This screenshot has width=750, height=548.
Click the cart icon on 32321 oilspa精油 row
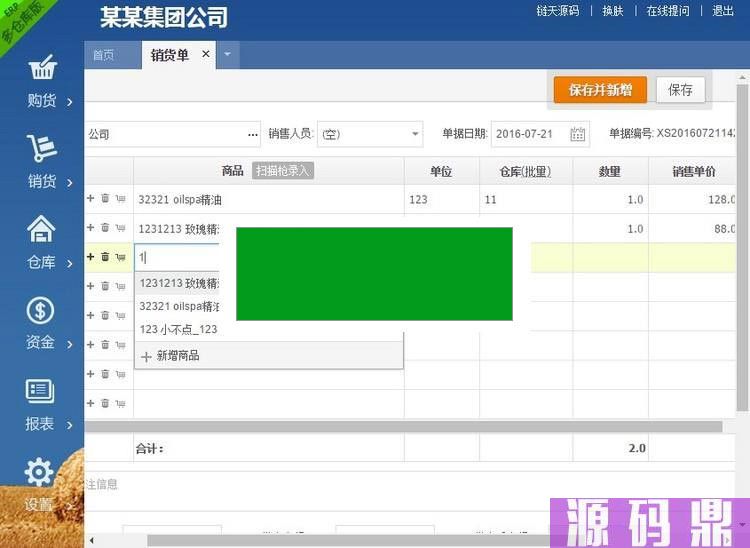[121, 198]
